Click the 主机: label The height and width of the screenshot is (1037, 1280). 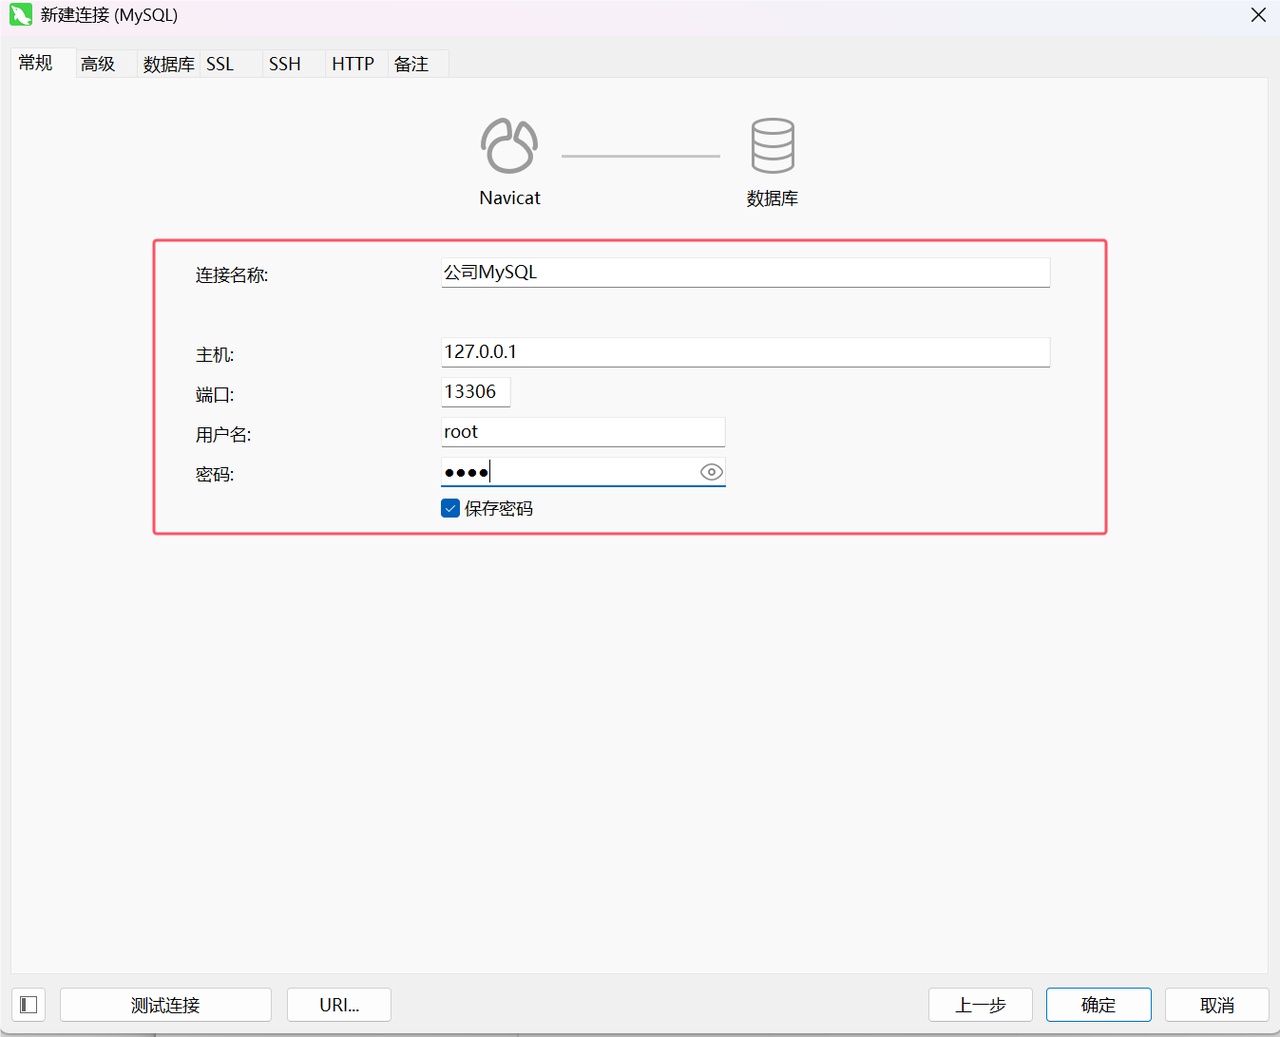(x=215, y=355)
